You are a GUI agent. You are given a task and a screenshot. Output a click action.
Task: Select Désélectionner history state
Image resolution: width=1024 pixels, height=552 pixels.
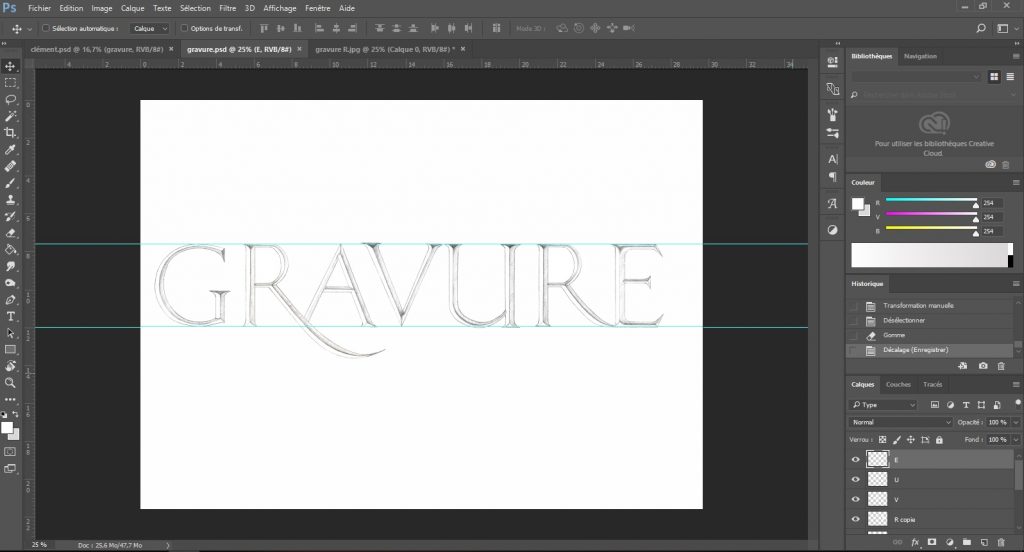point(930,321)
